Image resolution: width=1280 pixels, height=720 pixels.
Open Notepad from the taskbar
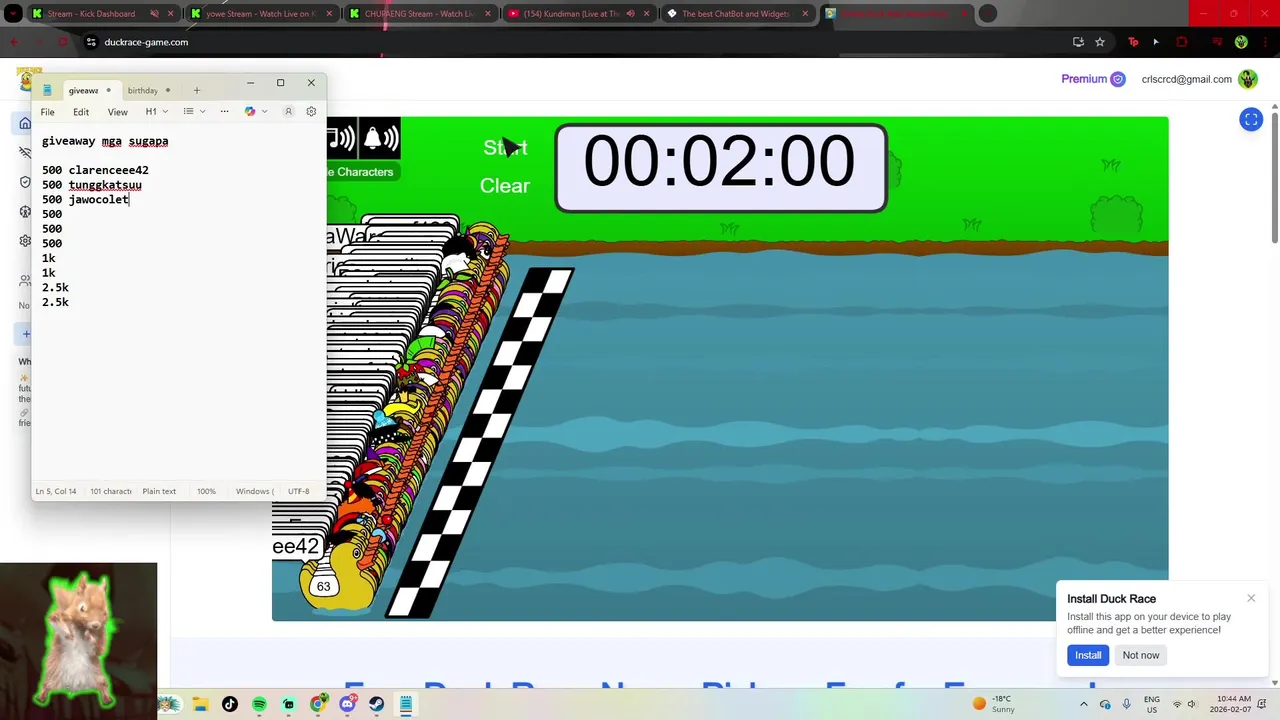406,704
